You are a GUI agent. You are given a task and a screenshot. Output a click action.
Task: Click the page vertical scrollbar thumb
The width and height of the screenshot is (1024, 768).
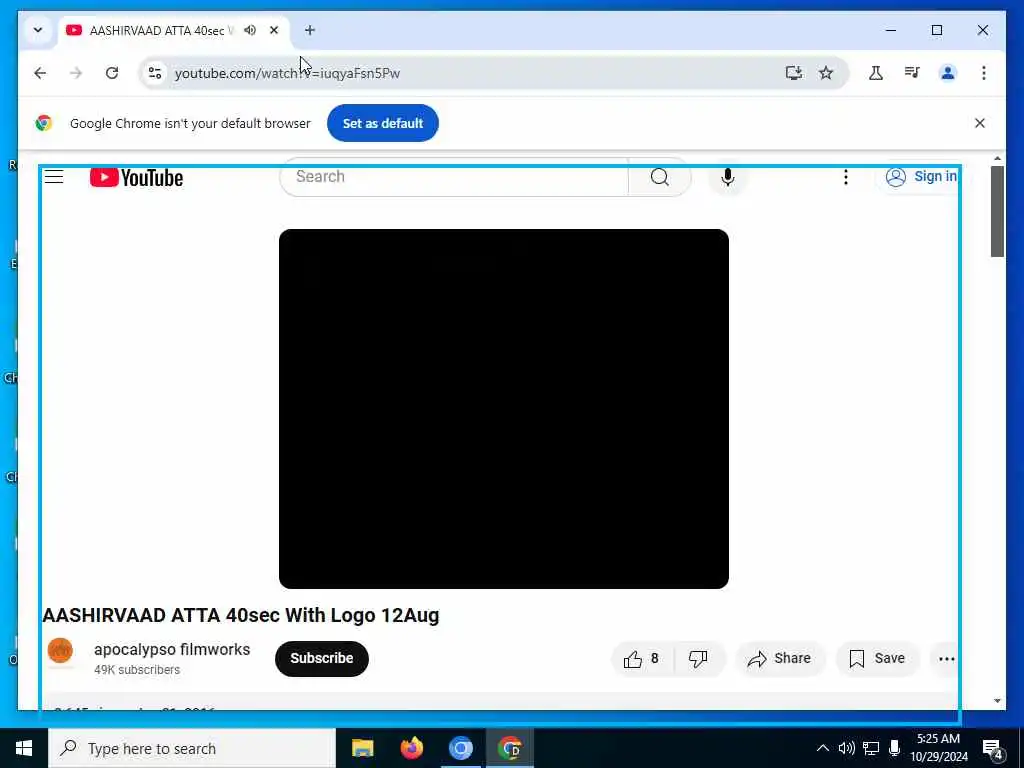pos(997,212)
